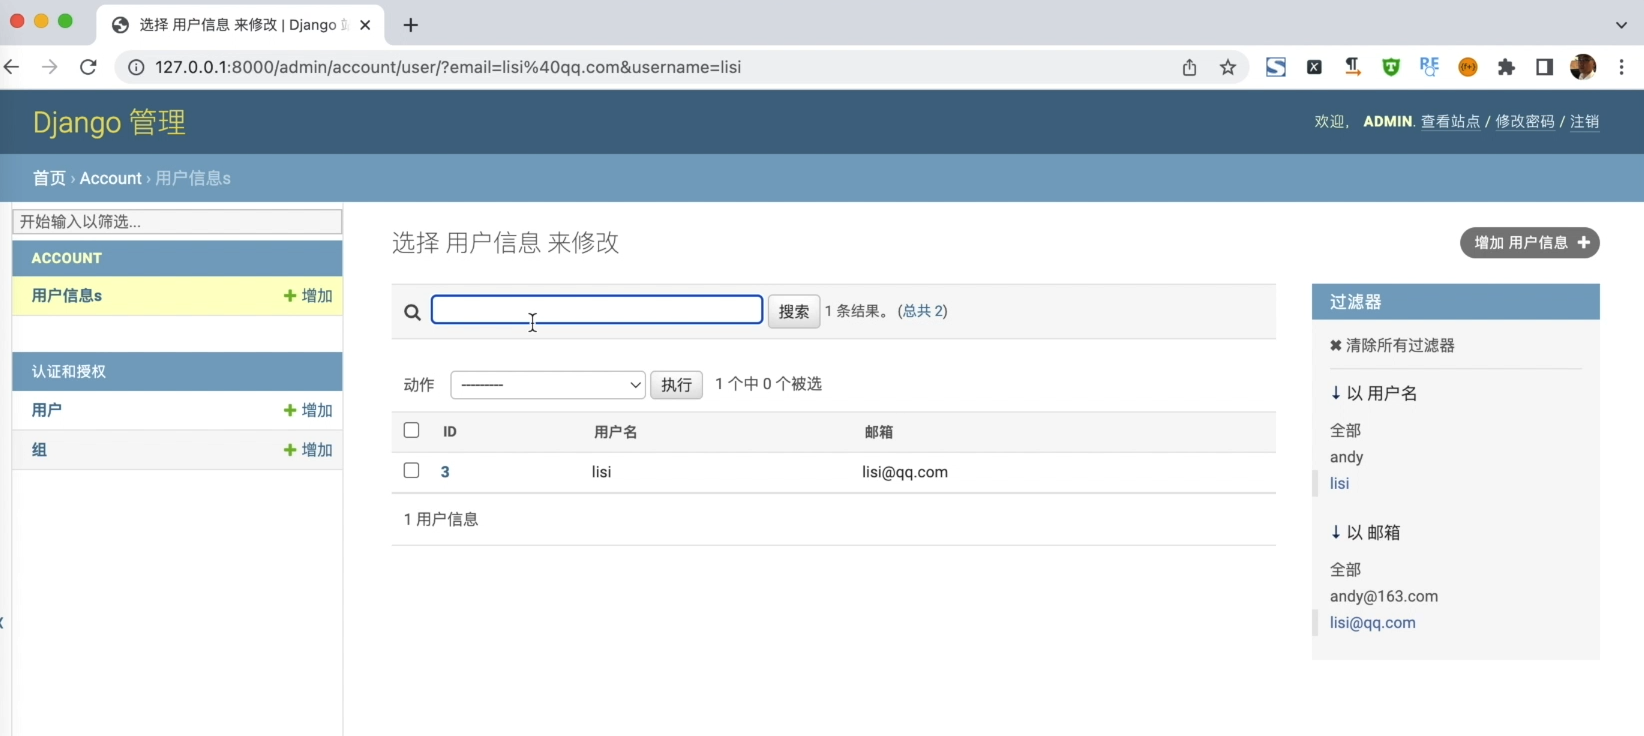Select 用户信息s in the sidebar
Viewport: 1644px width, 736px height.
click(67, 296)
